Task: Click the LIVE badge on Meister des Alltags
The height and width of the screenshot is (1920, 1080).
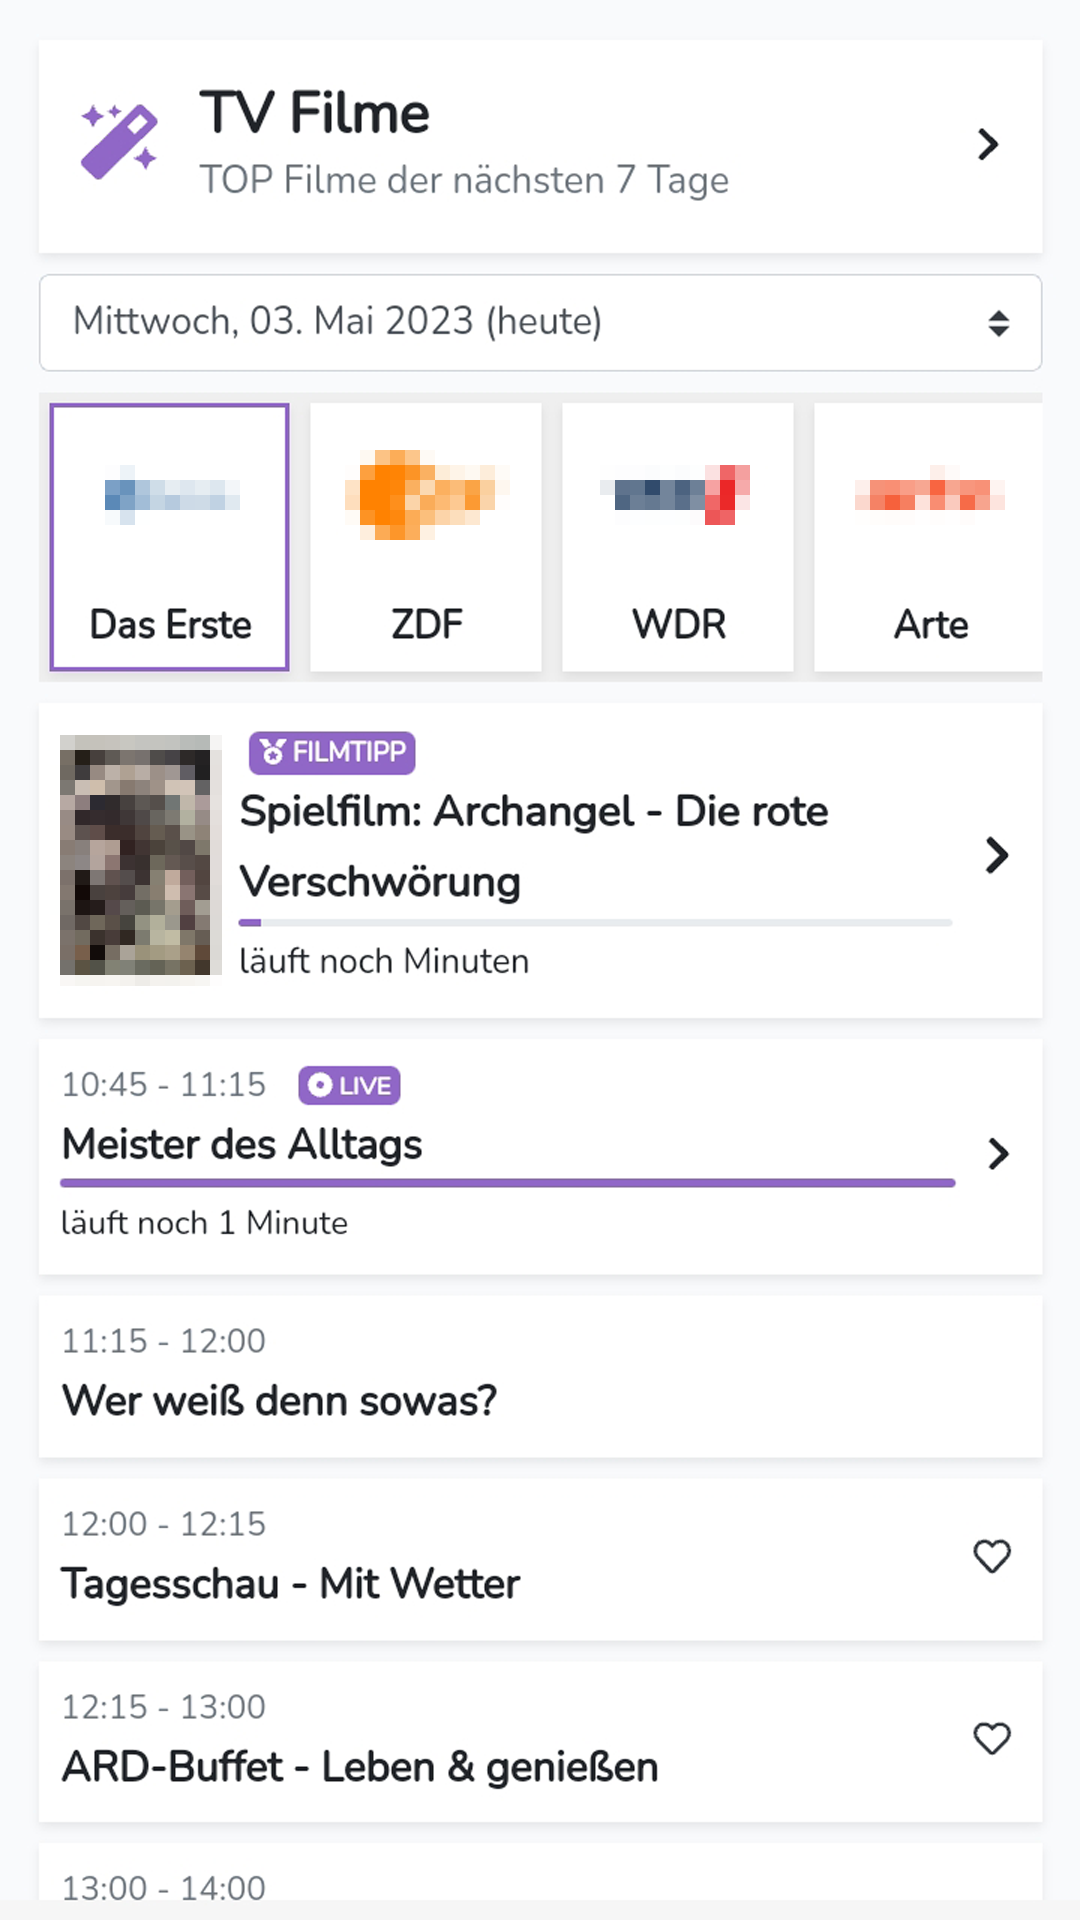Action: [349, 1085]
